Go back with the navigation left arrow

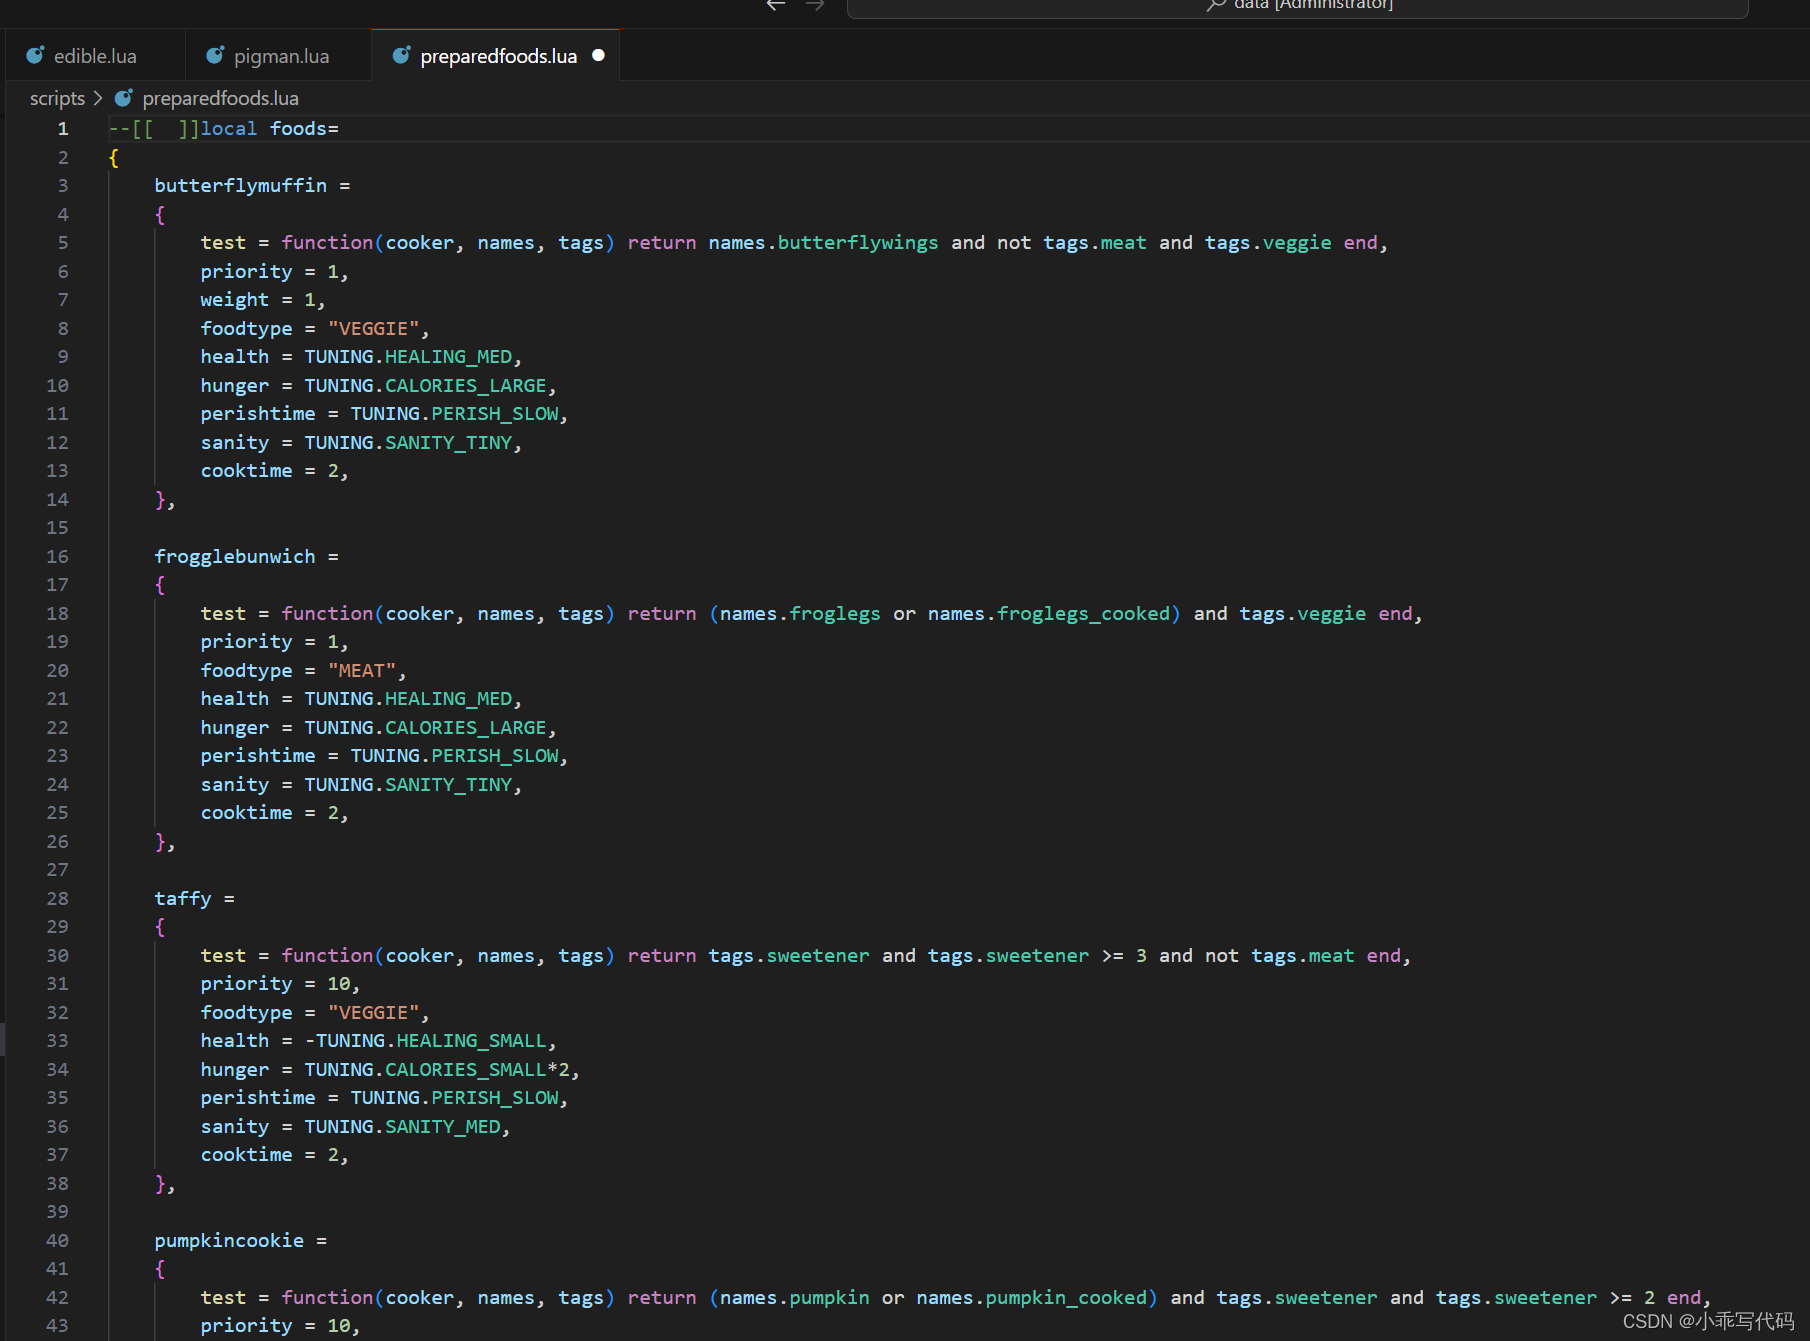pos(776,5)
